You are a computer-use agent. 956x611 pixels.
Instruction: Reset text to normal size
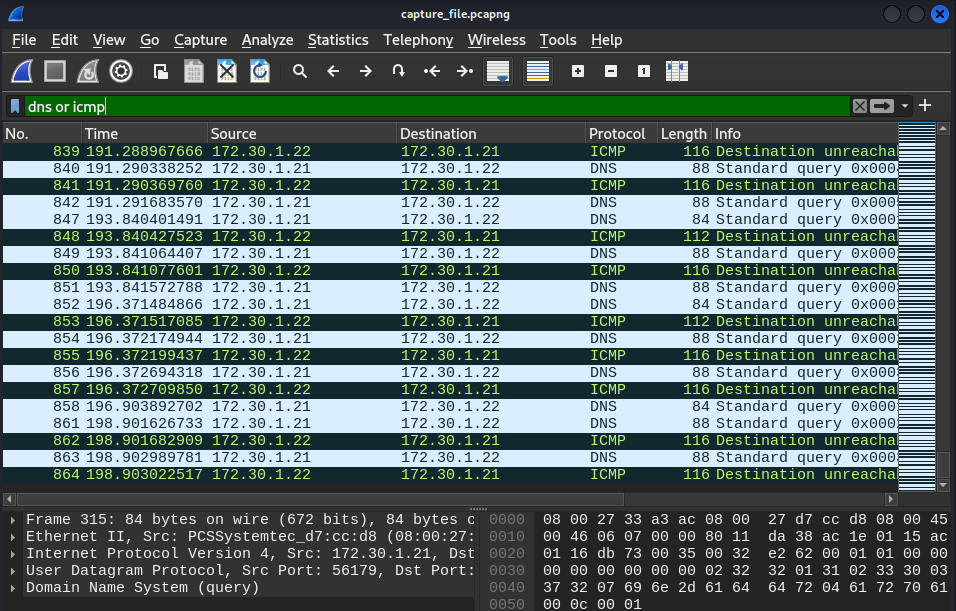tap(644, 71)
